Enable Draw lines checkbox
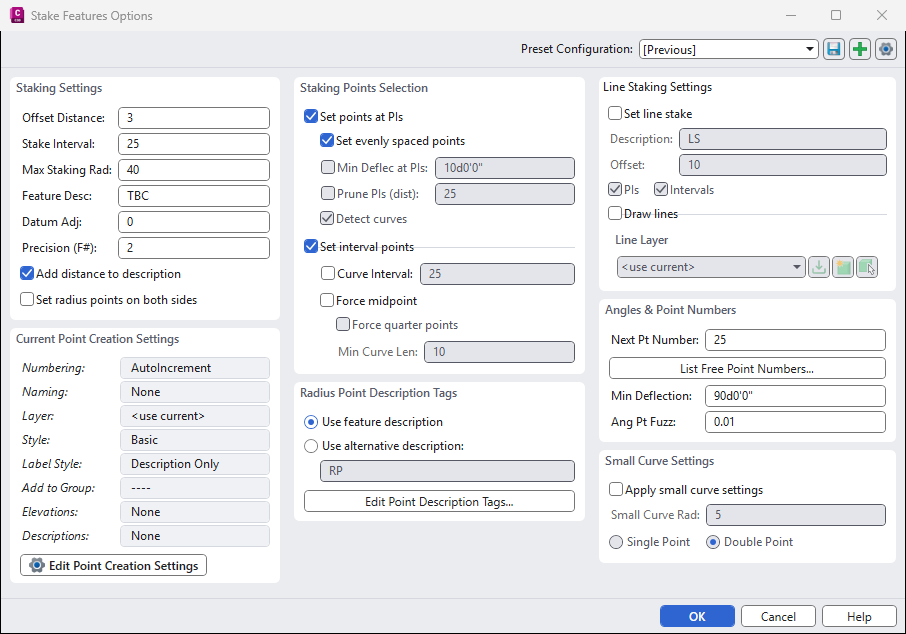This screenshot has height=634, width=906. tap(615, 213)
